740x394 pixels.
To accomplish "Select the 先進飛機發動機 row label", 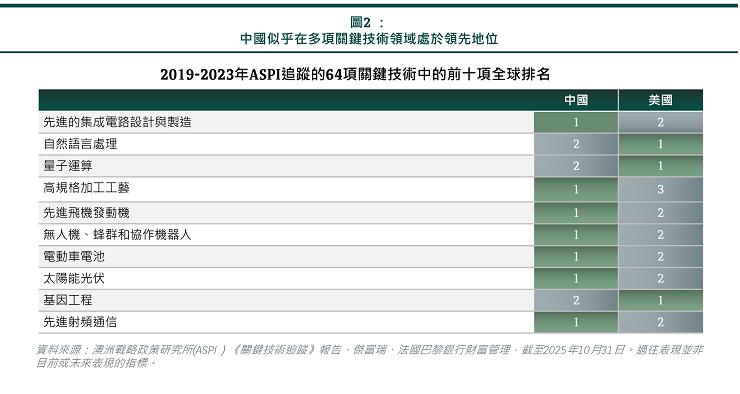I will tap(86, 213).
